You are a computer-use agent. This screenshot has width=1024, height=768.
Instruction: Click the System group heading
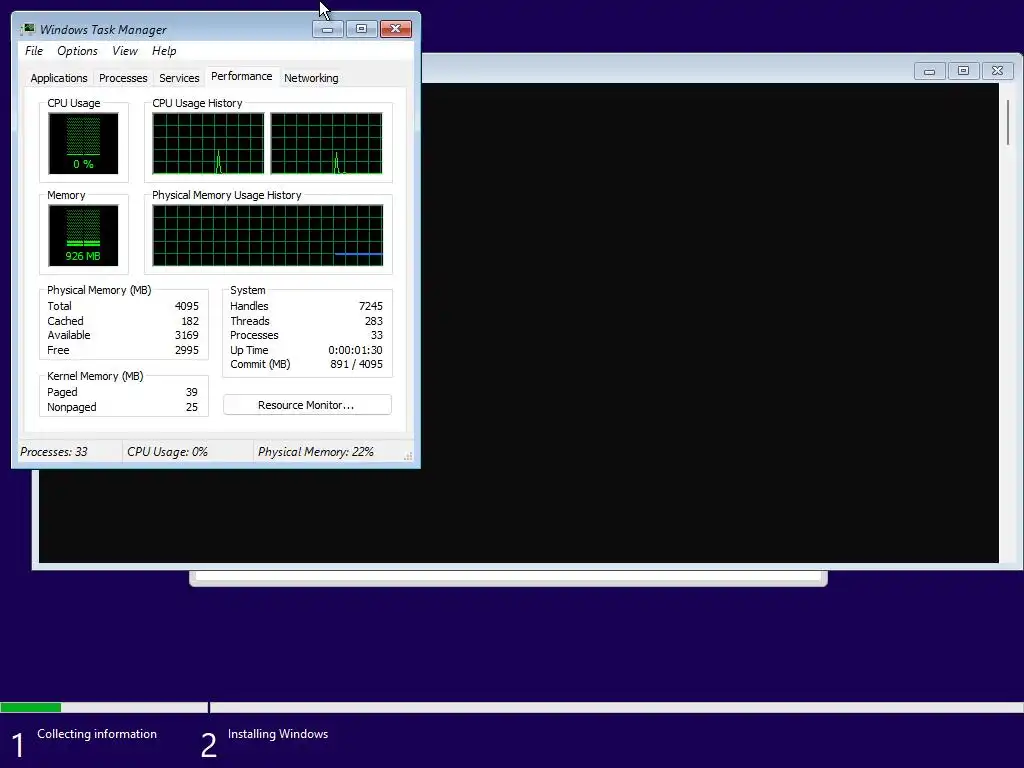click(x=248, y=290)
